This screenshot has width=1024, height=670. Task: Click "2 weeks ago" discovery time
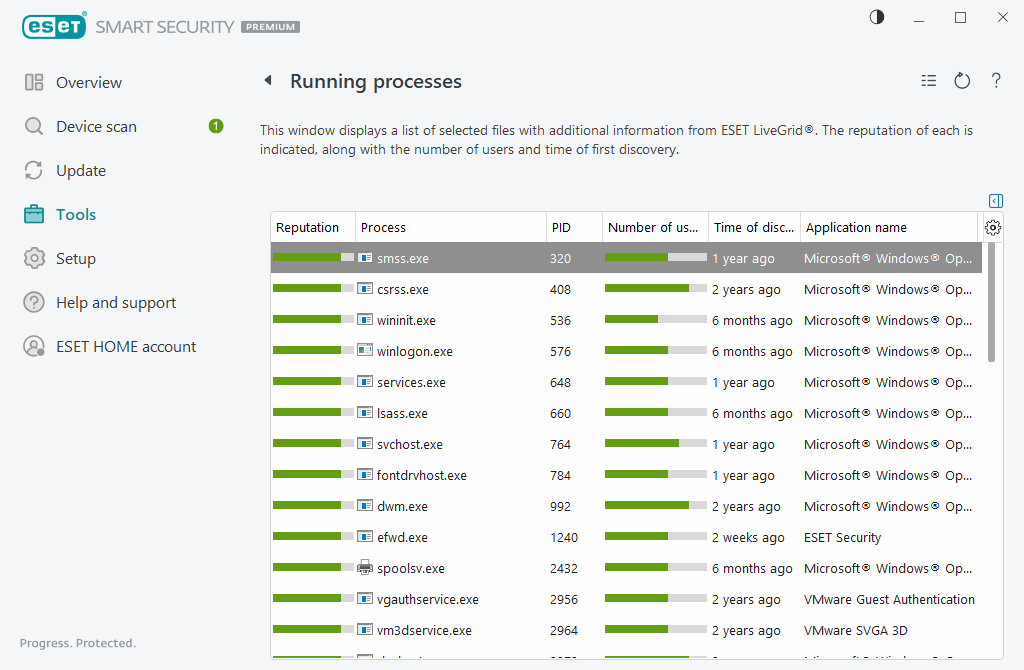pos(748,537)
